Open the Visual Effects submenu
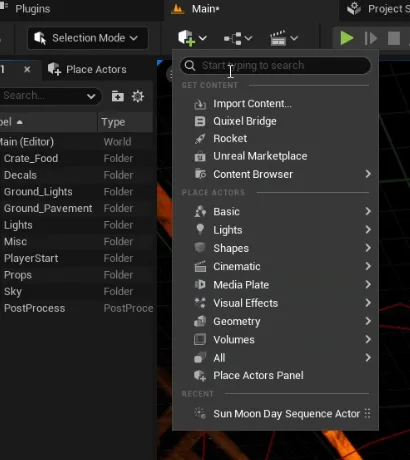Screen dimensions: 410x460 click(x=275, y=303)
